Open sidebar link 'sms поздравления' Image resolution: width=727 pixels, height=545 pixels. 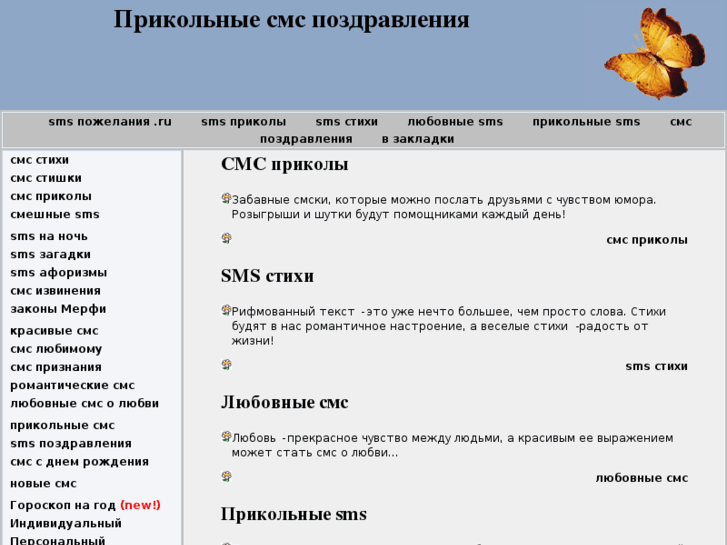tap(71, 443)
